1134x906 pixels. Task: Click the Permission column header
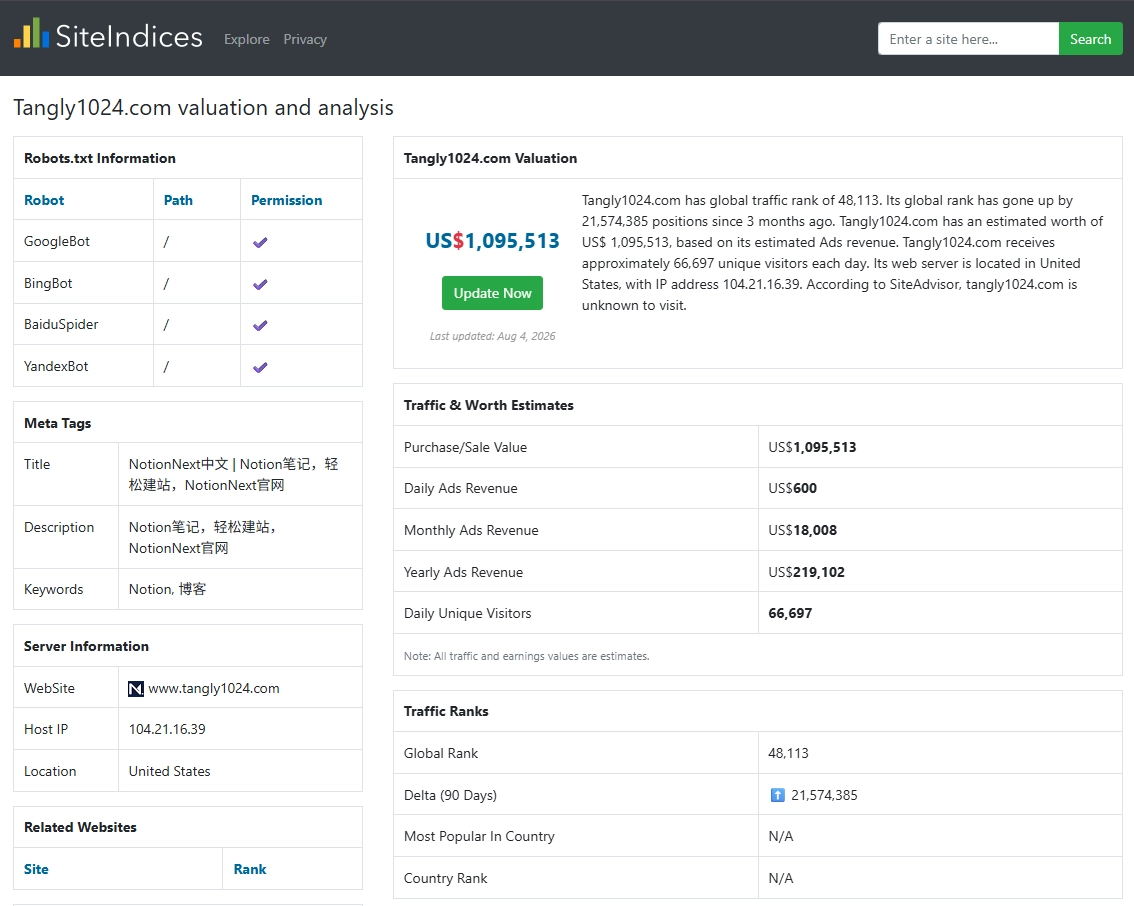[287, 200]
